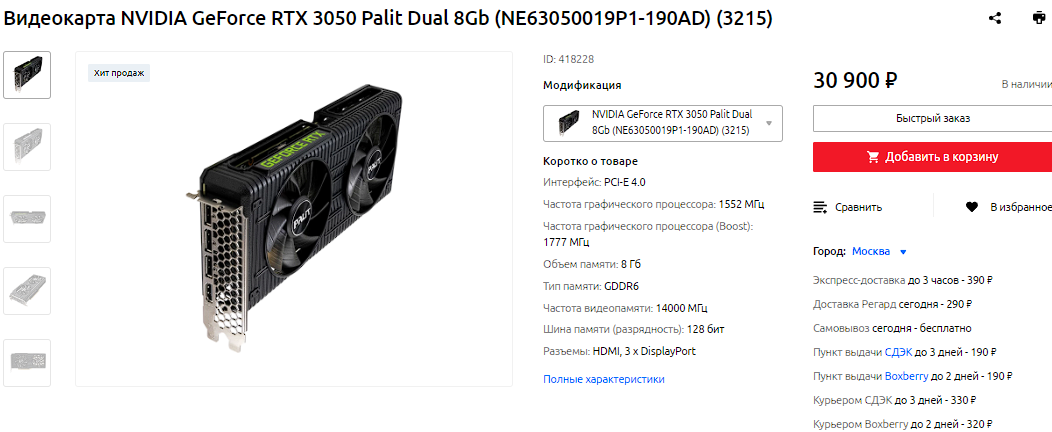Click the Хит продаж badge
The width and height of the screenshot is (1052, 432).
119,73
